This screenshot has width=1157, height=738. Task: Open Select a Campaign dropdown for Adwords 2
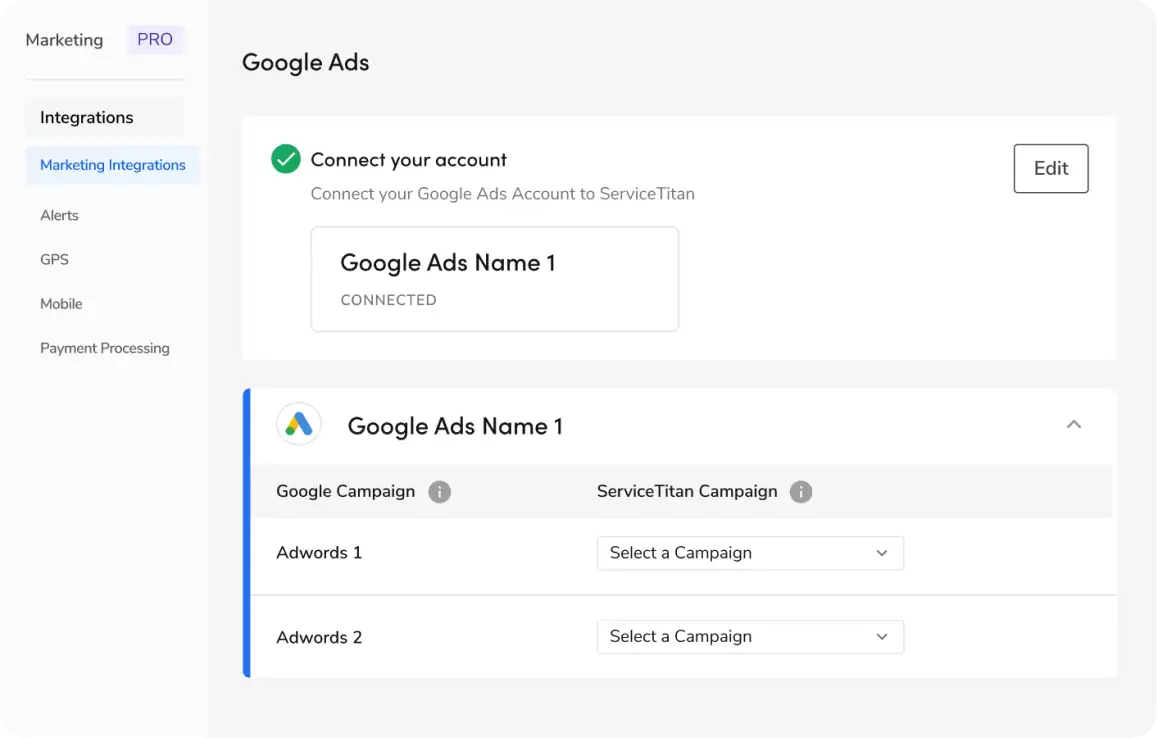[750, 636]
